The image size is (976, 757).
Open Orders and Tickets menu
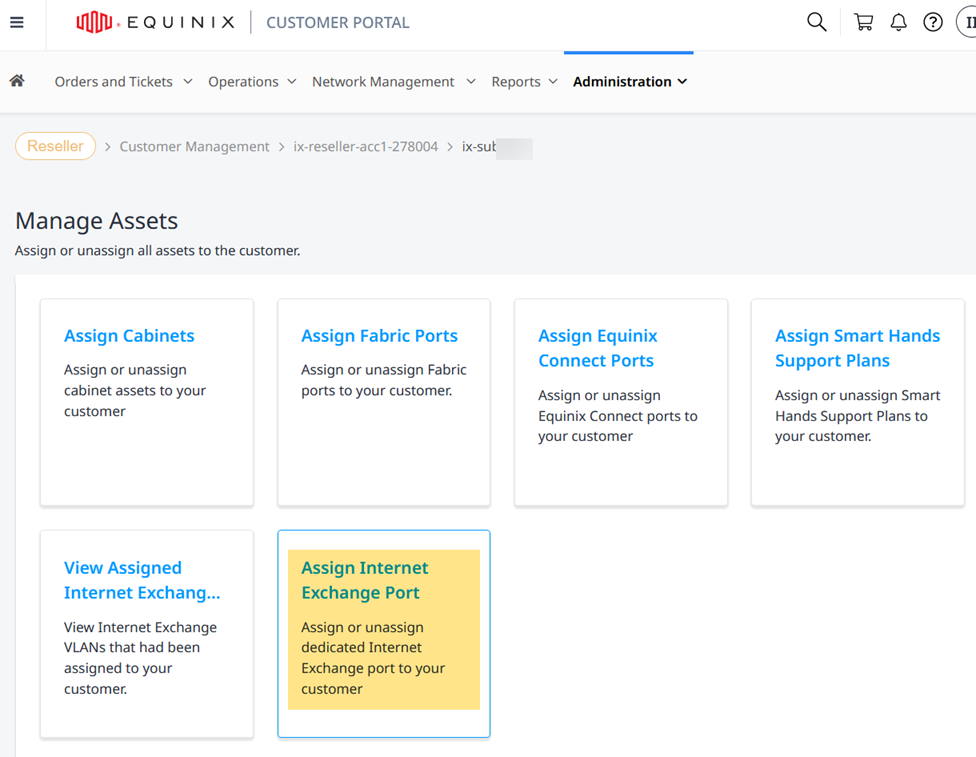114,82
